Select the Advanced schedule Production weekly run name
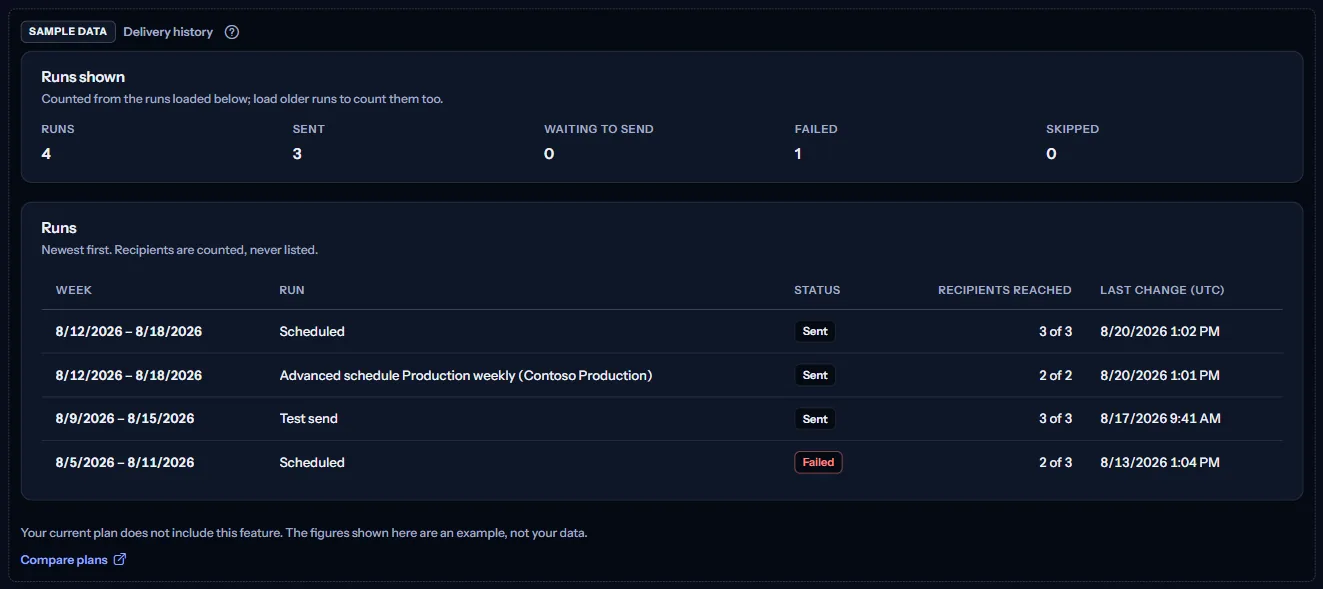Image resolution: width=1323 pixels, height=589 pixels. [x=466, y=375]
